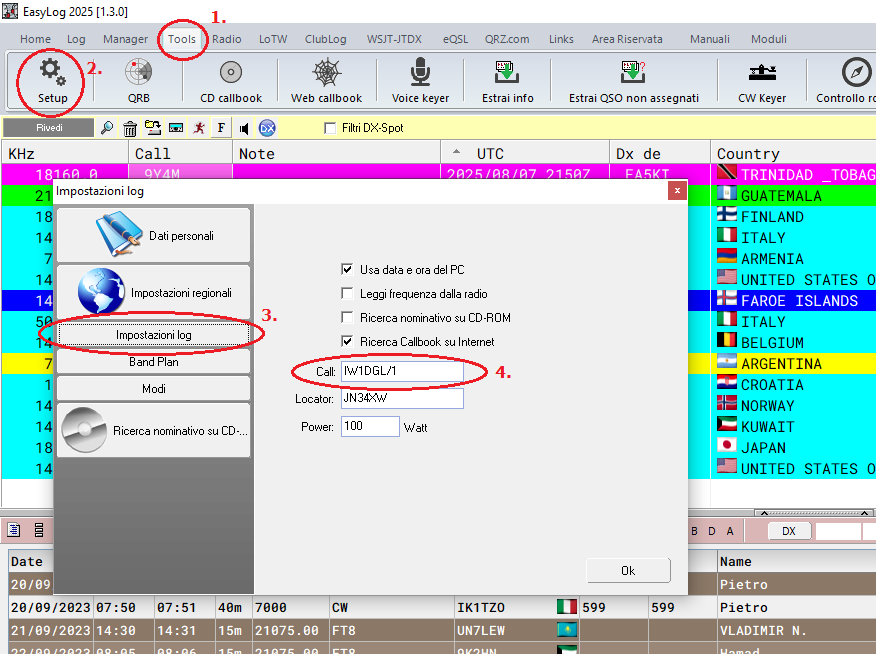Click the stacked rows icon above log table
876x654 pixels.
point(39,529)
